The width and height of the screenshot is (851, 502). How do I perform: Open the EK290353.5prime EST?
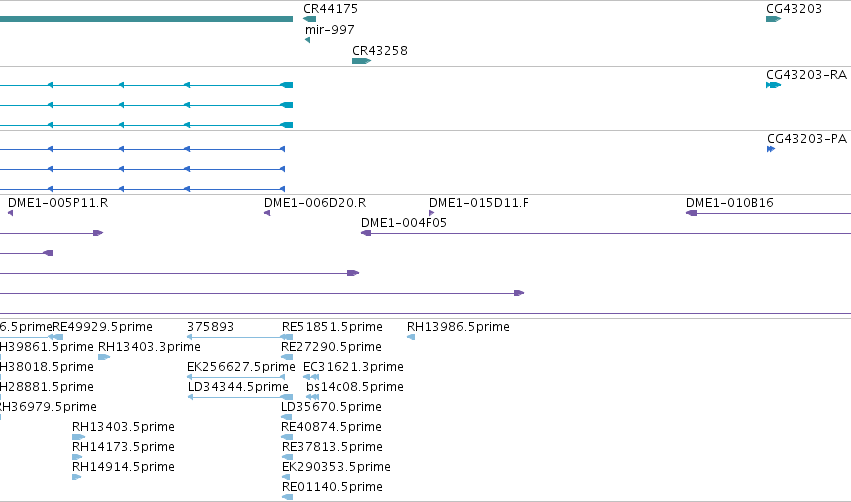coord(286,477)
